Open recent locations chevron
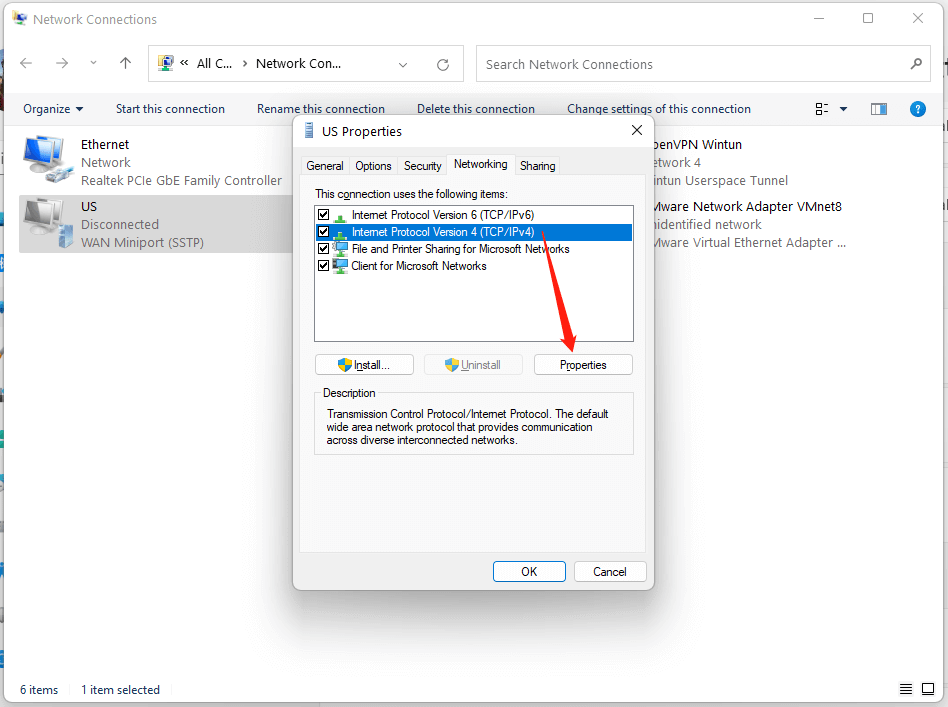948x707 pixels. click(93, 63)
